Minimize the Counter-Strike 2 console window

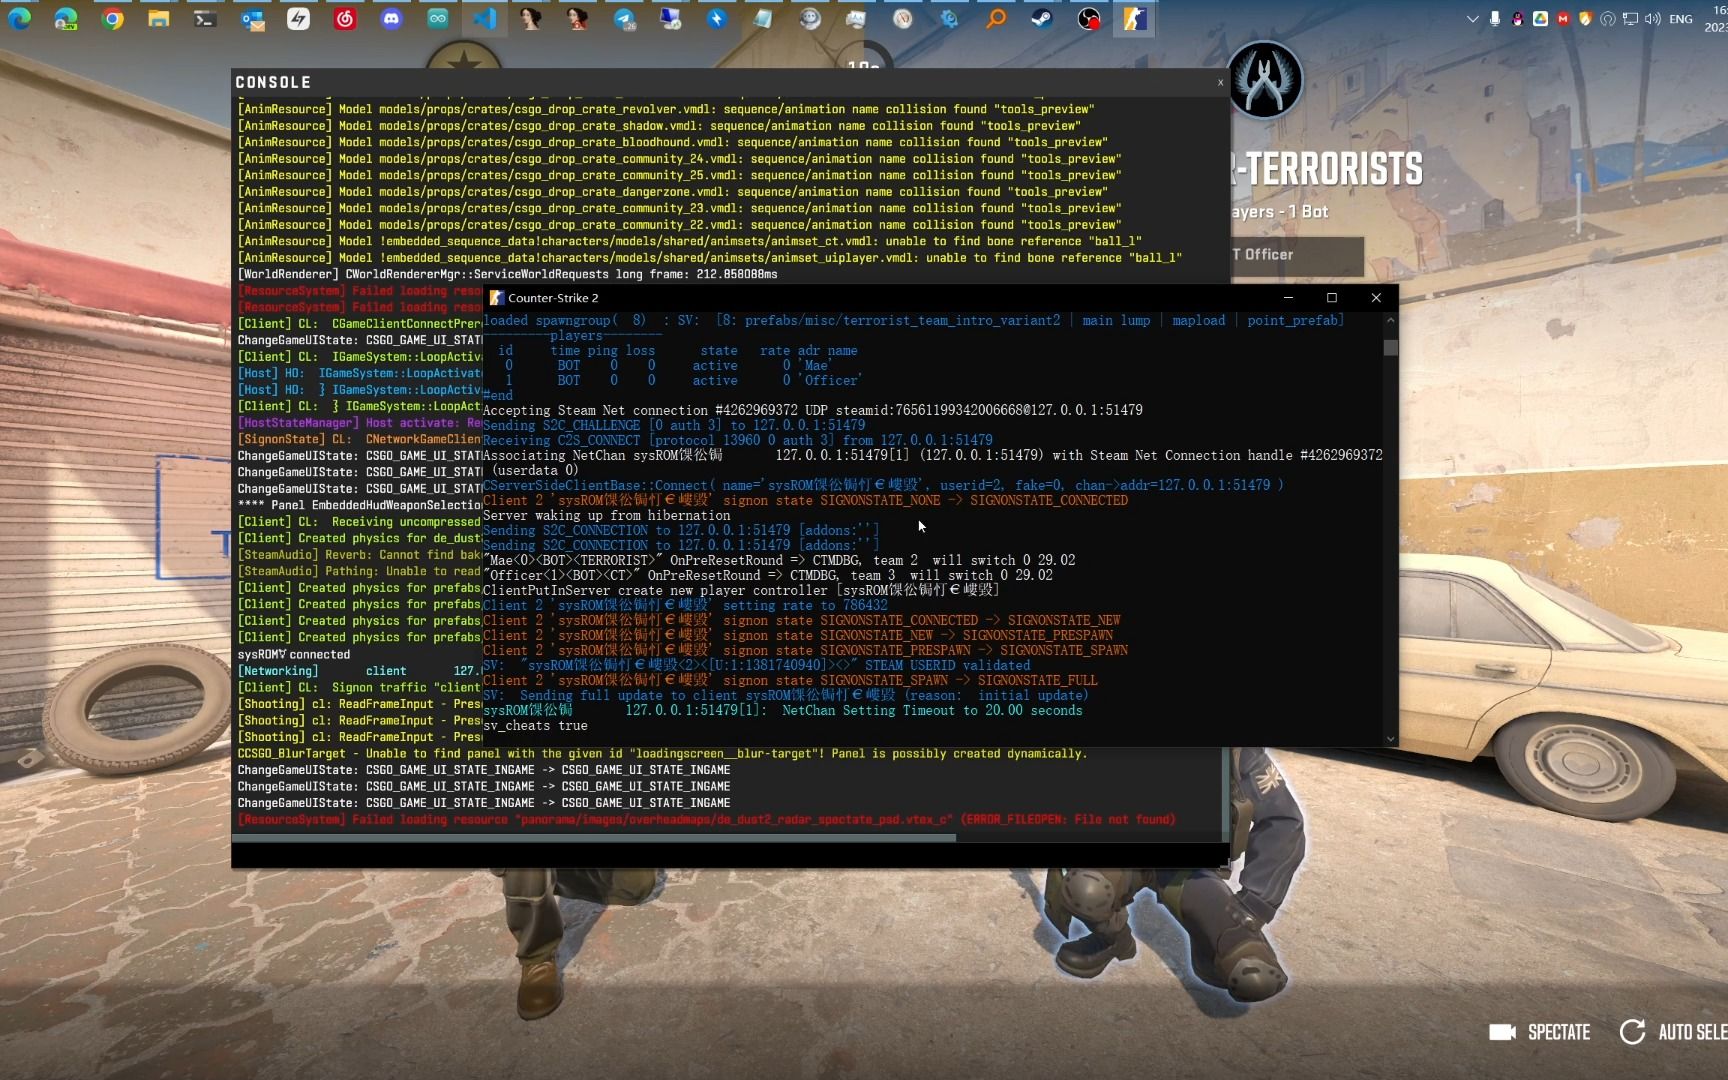(1288, 298)
